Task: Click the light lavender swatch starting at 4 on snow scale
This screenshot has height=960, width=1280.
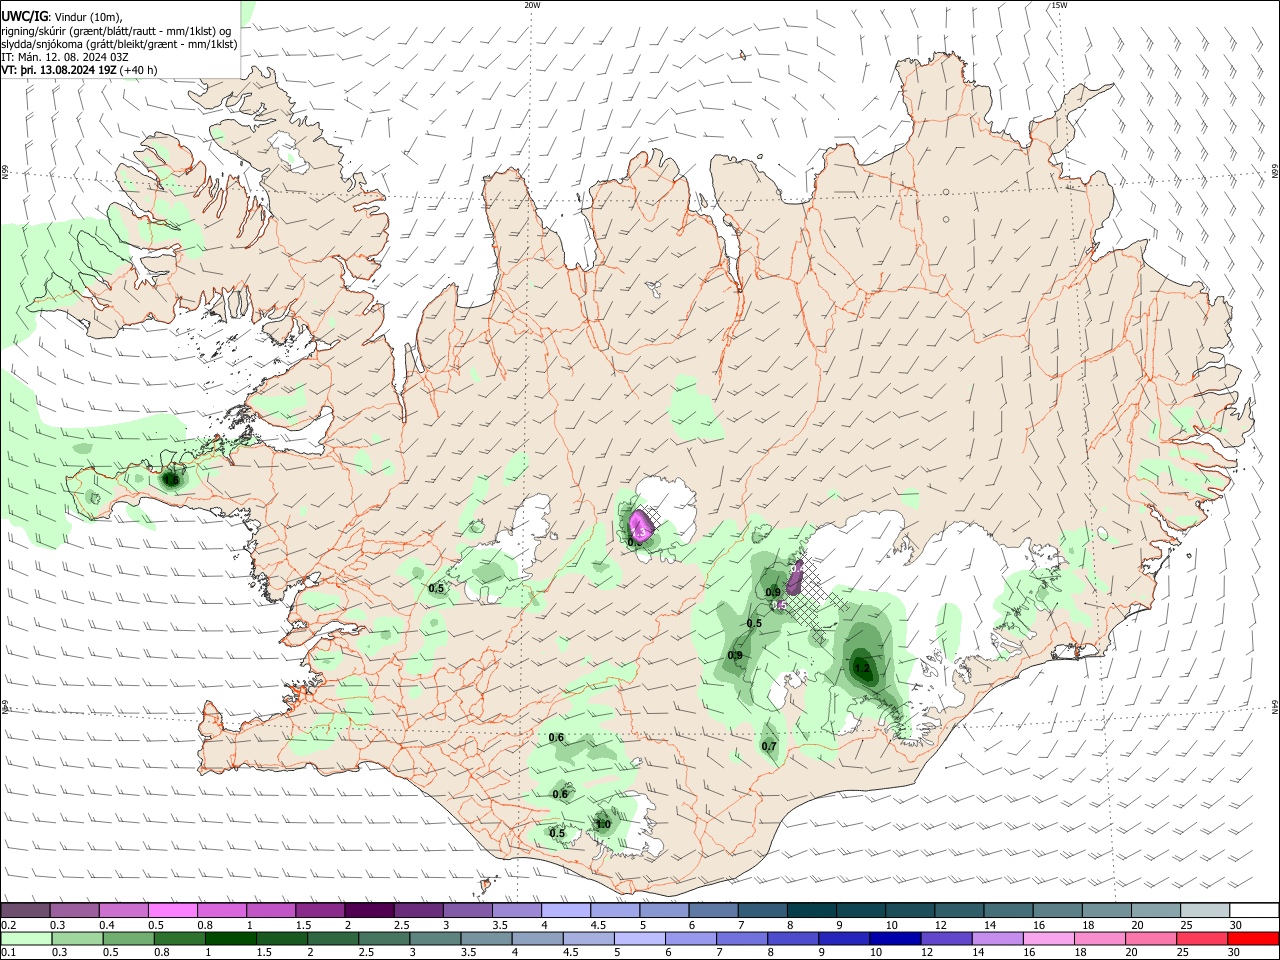Action: click(x=564, y=910)
